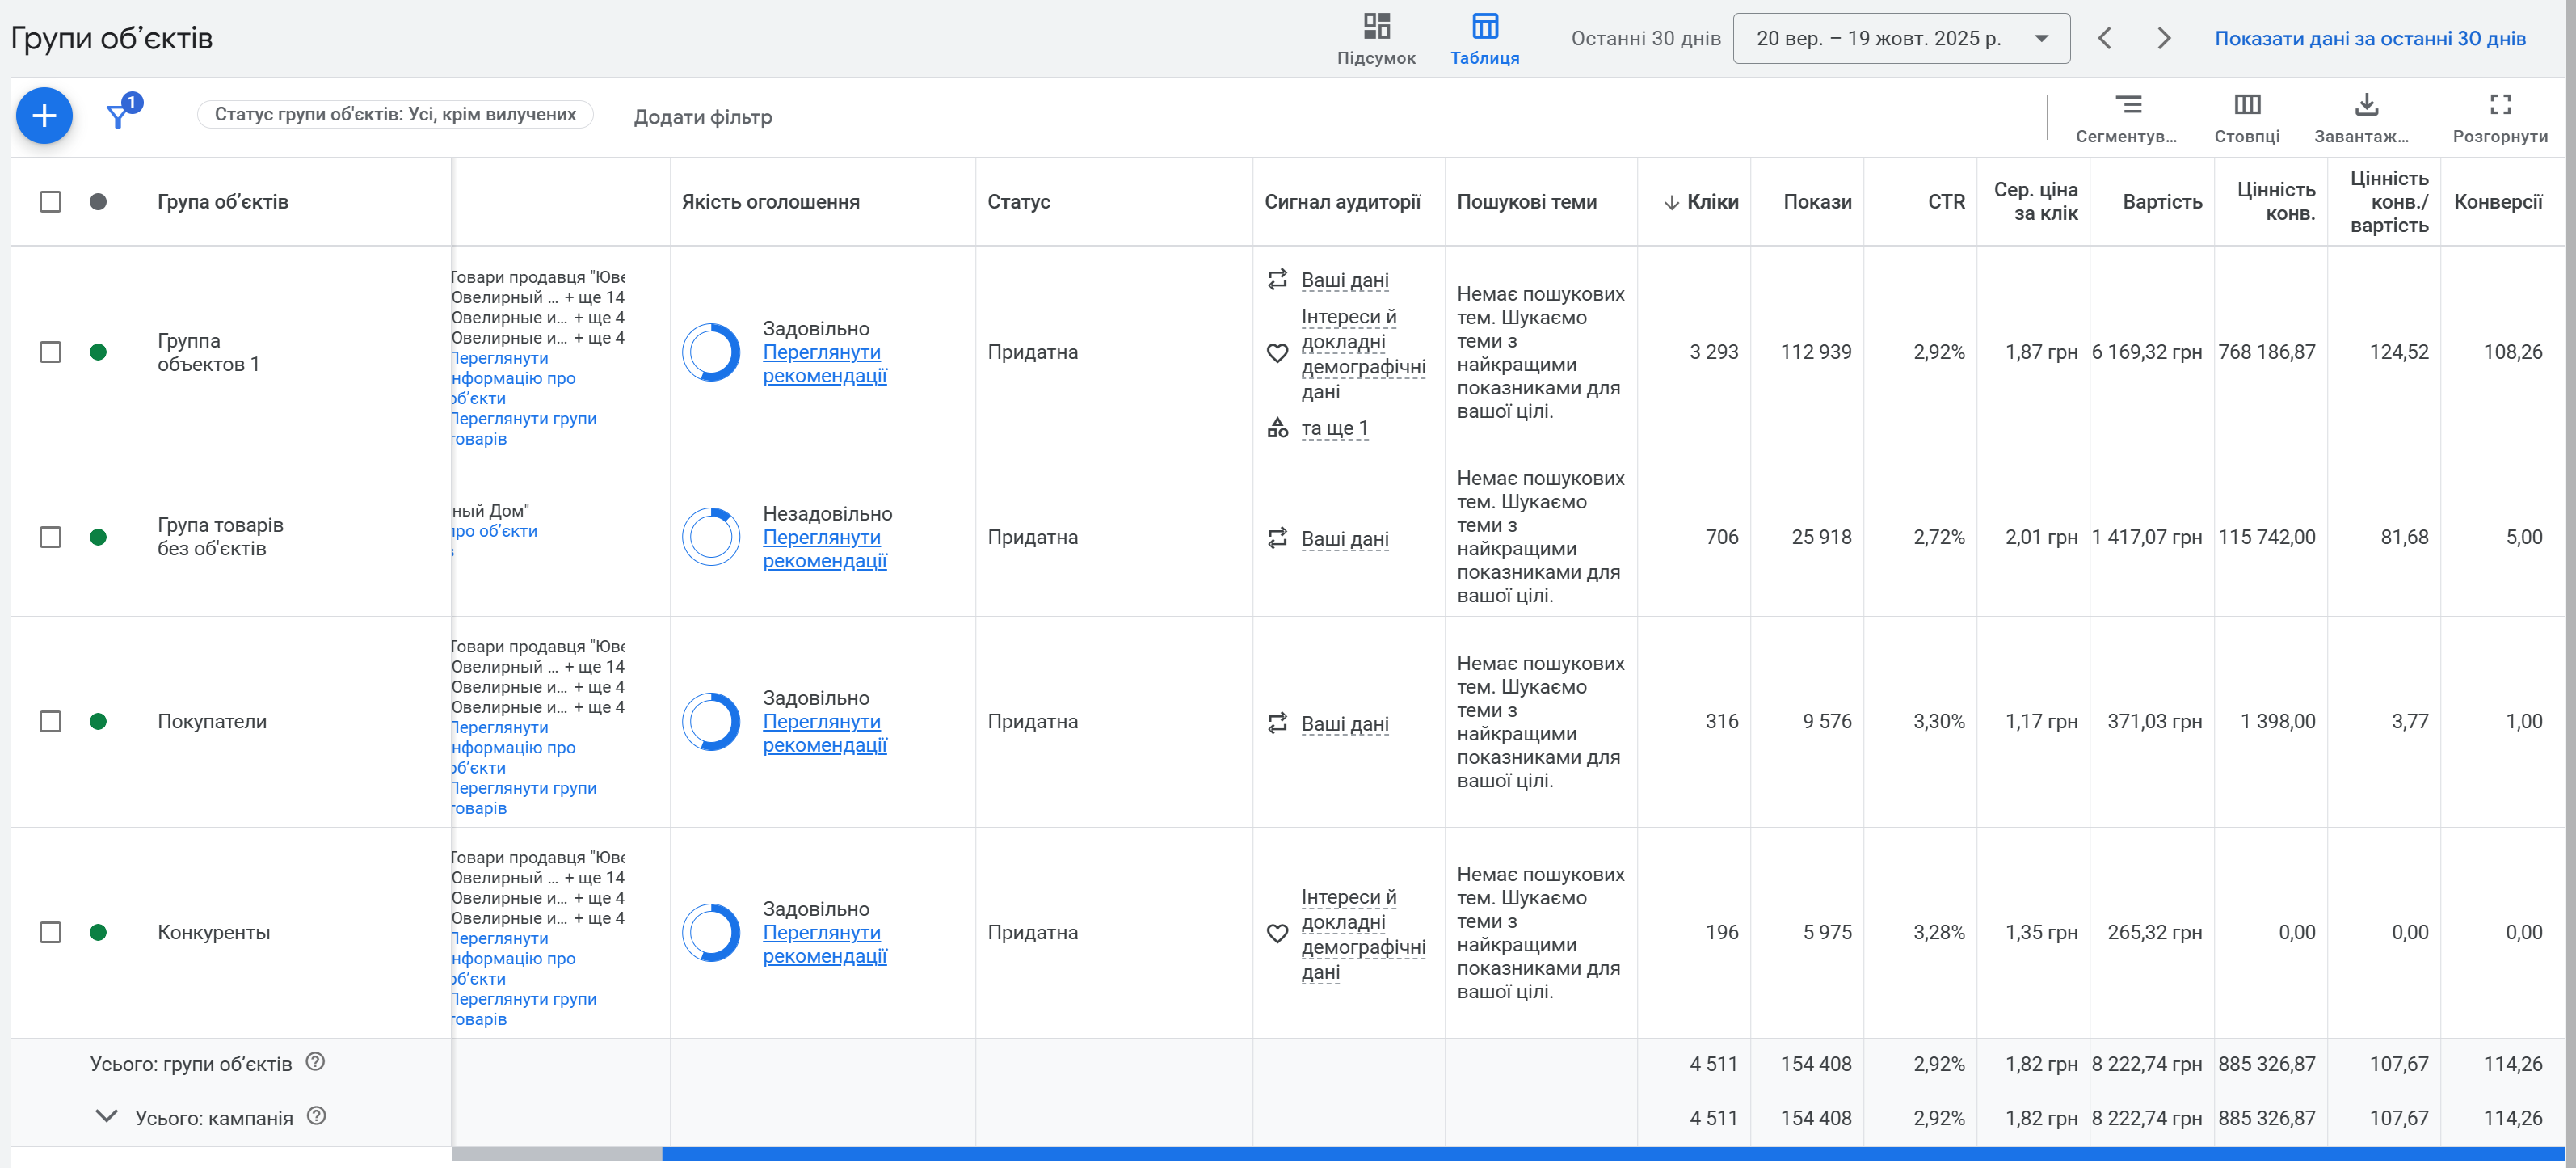Check the Группа объектов 1 row
Viewport: 2576px width, 1168px height.
pyautogui.click(x=50, y=352)
